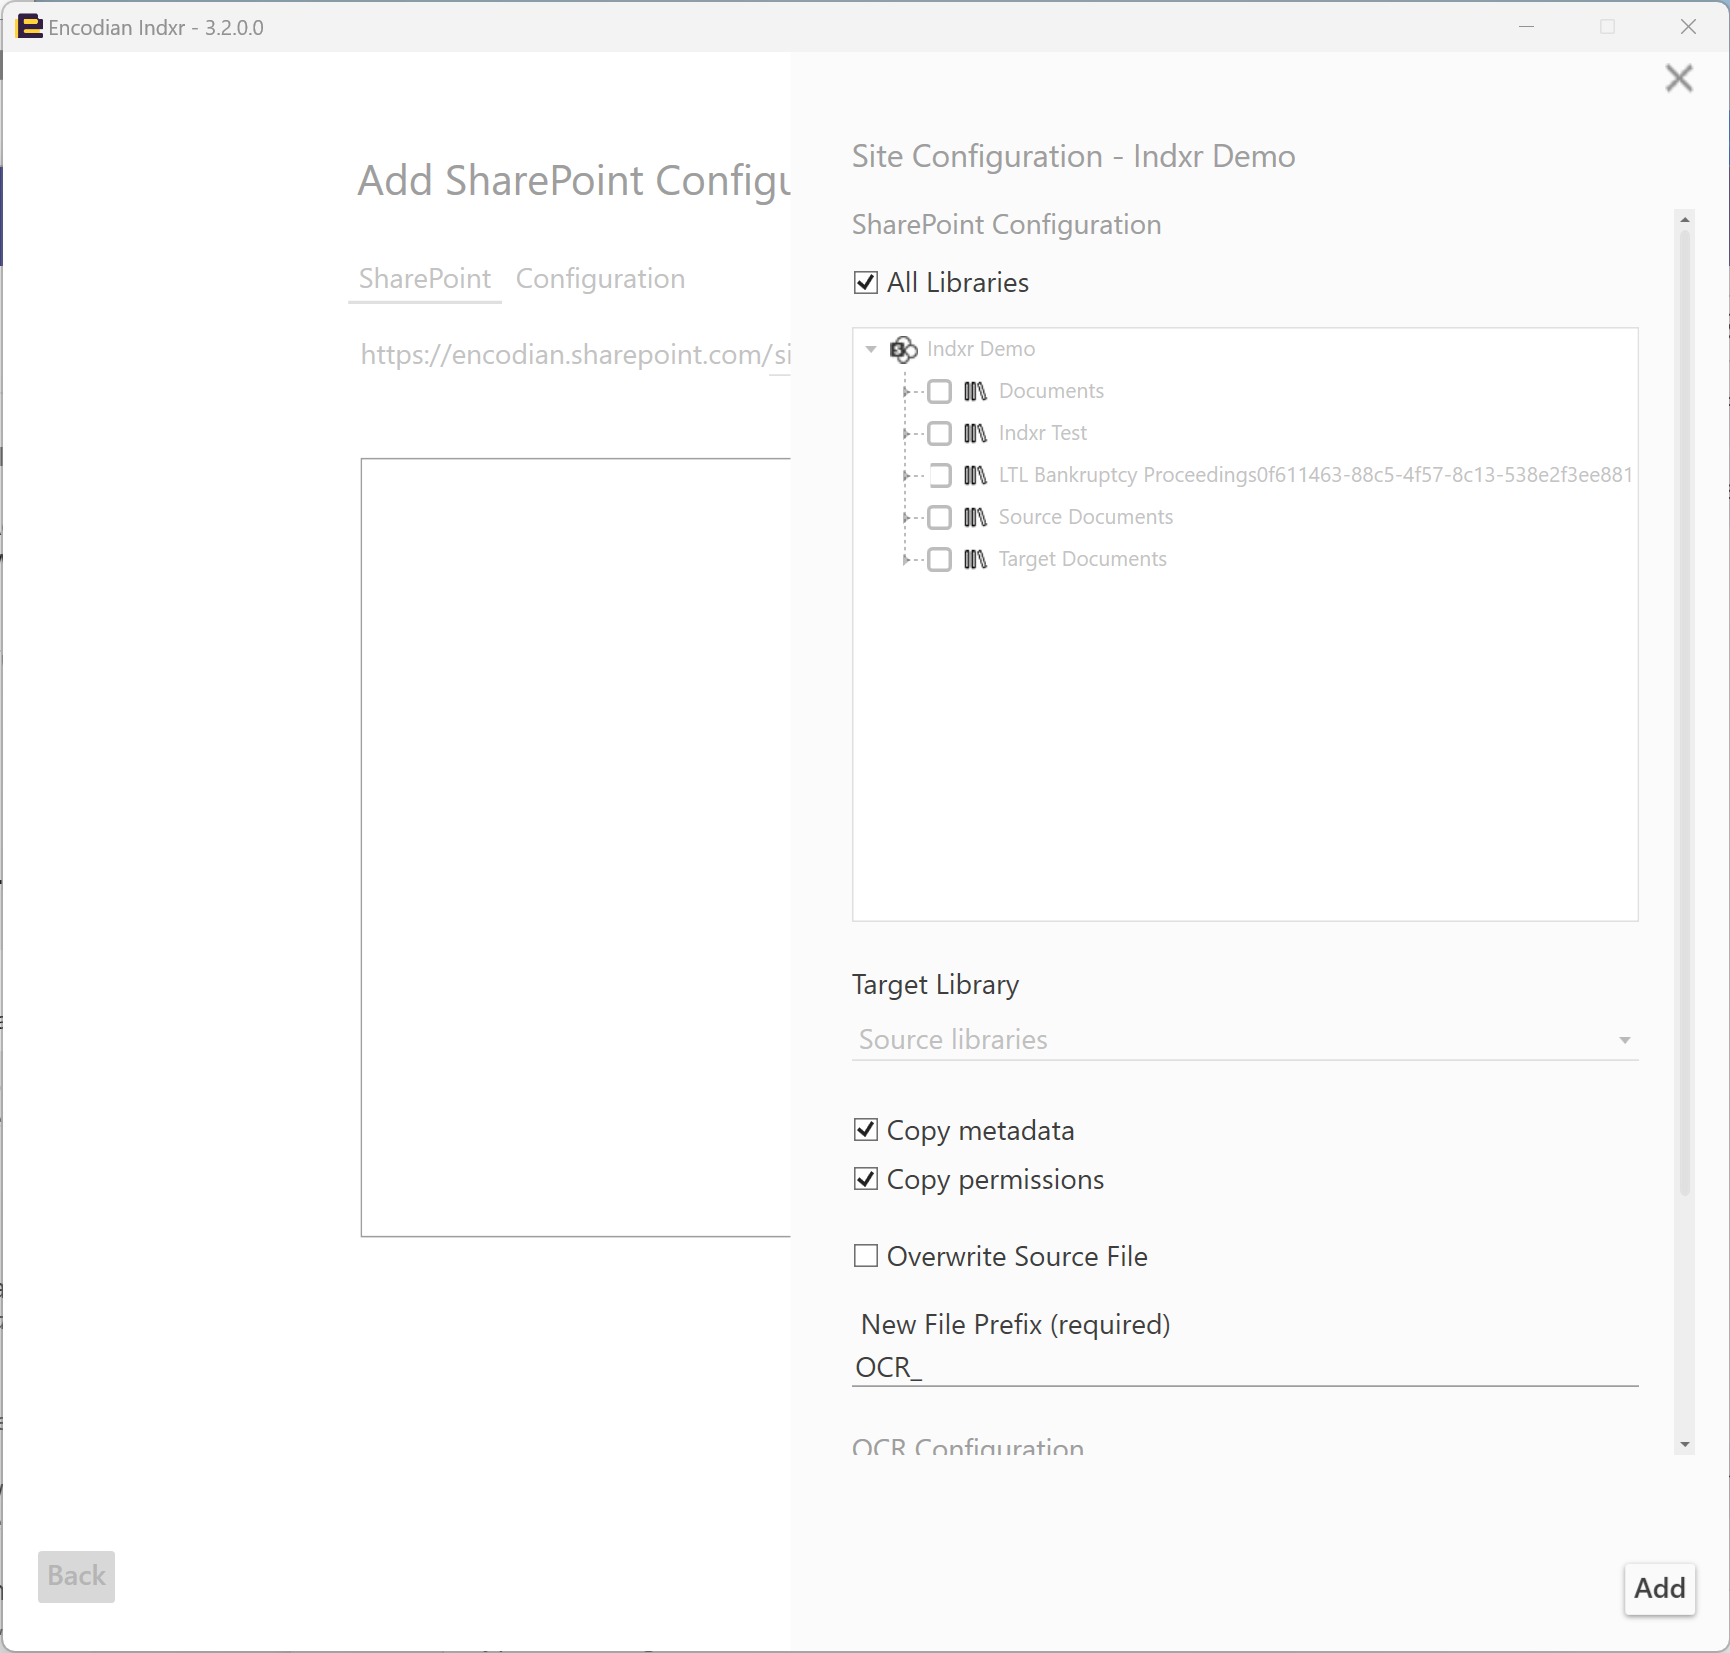Click the Target Documents library icon
The height and width of the screenshot is (1653, 1730).
975,559
